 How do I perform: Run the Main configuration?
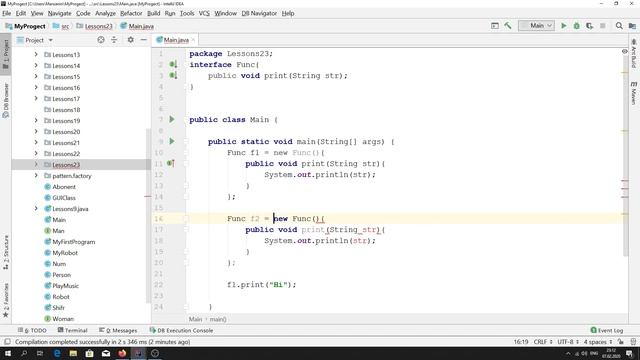coord(563,26)
